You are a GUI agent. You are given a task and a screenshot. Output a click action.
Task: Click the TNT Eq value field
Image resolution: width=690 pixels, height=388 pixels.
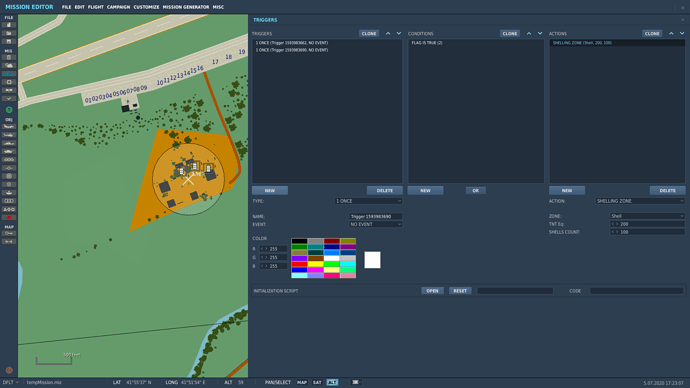pos(647,224)
